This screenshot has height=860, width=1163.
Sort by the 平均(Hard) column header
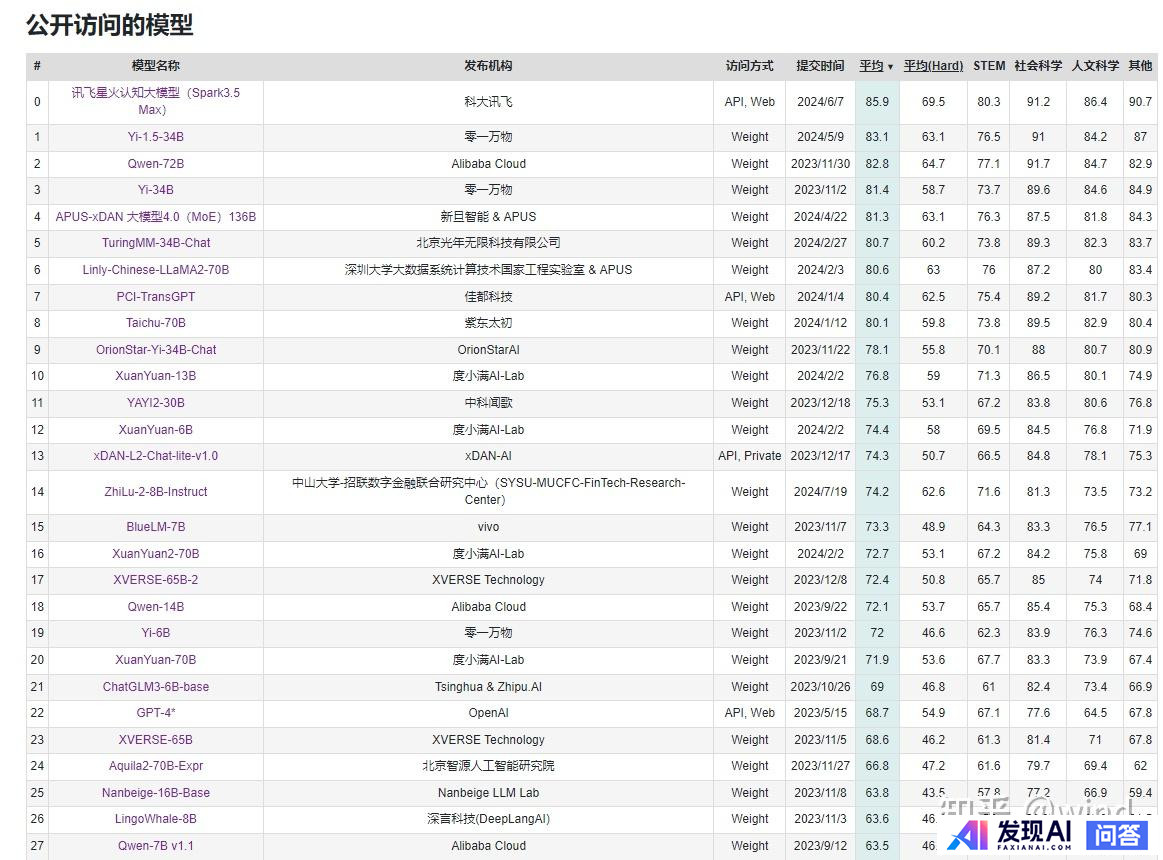[933, 66]
